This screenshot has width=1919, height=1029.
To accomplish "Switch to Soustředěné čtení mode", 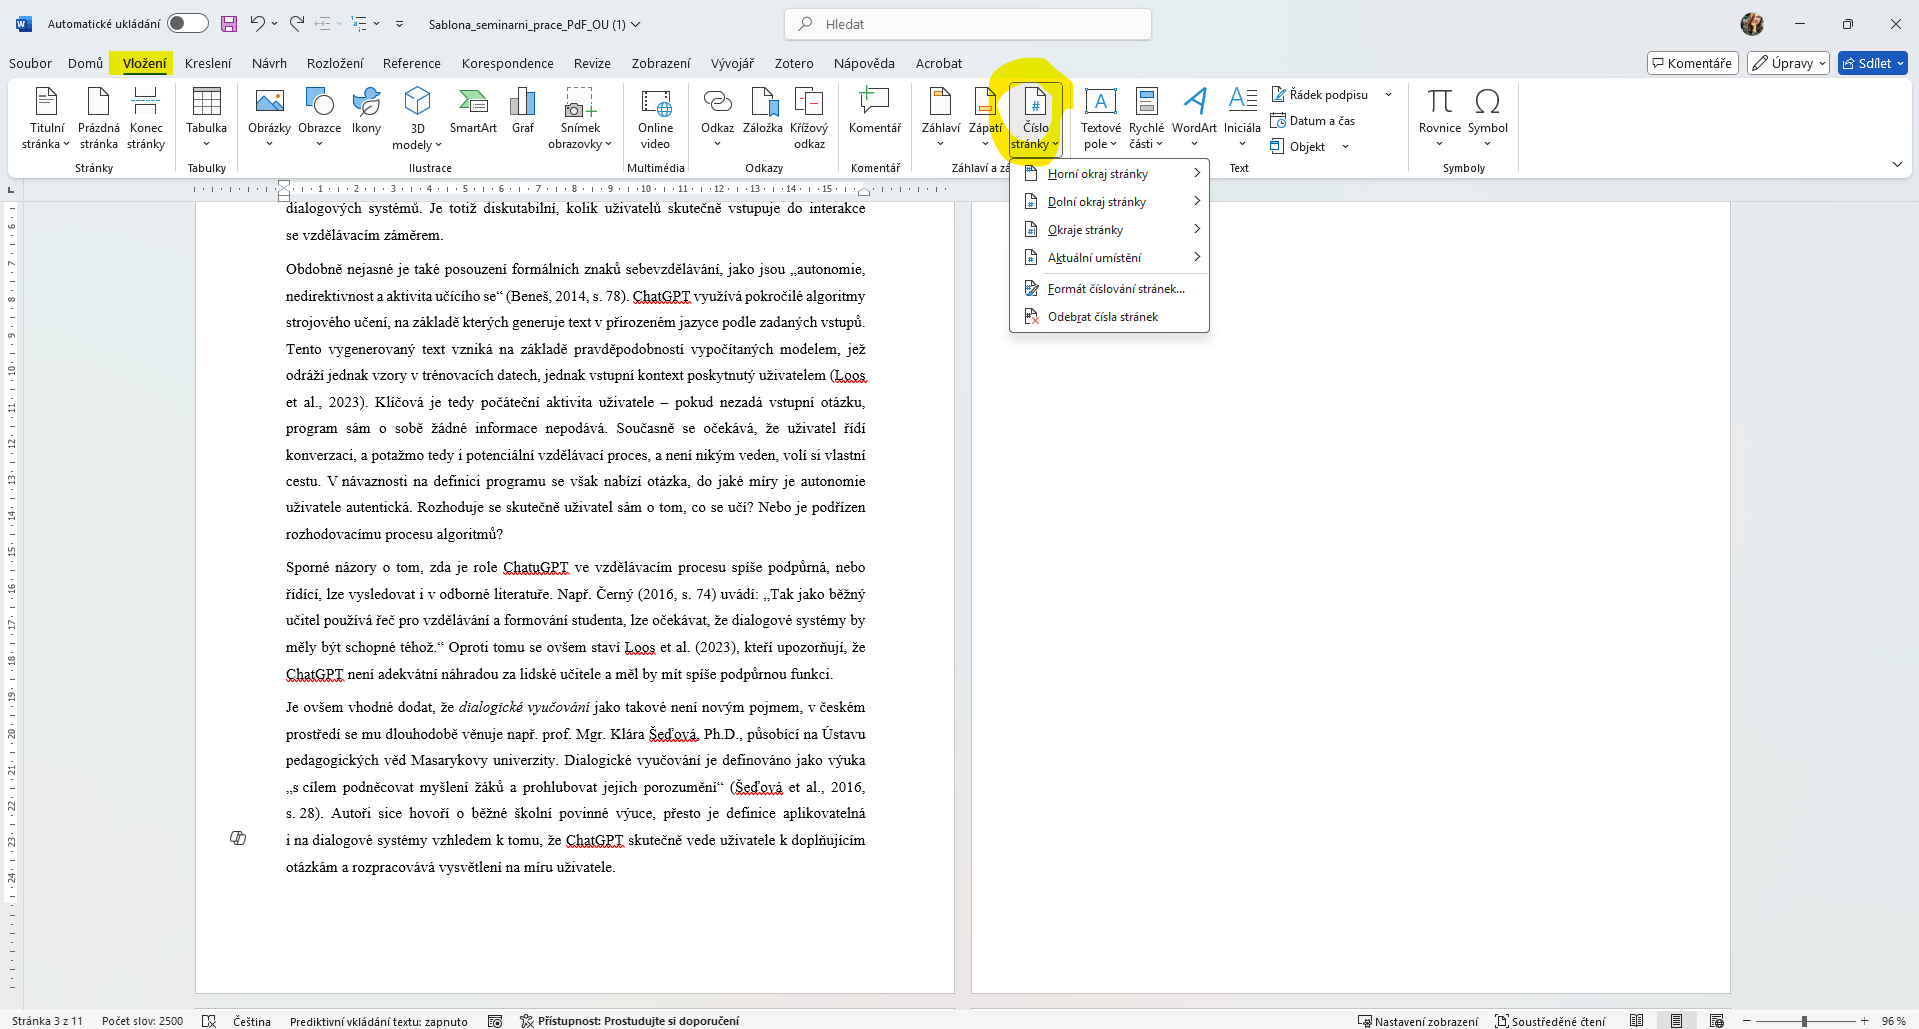I will pyautogui.click(x=1549, y=1021).
